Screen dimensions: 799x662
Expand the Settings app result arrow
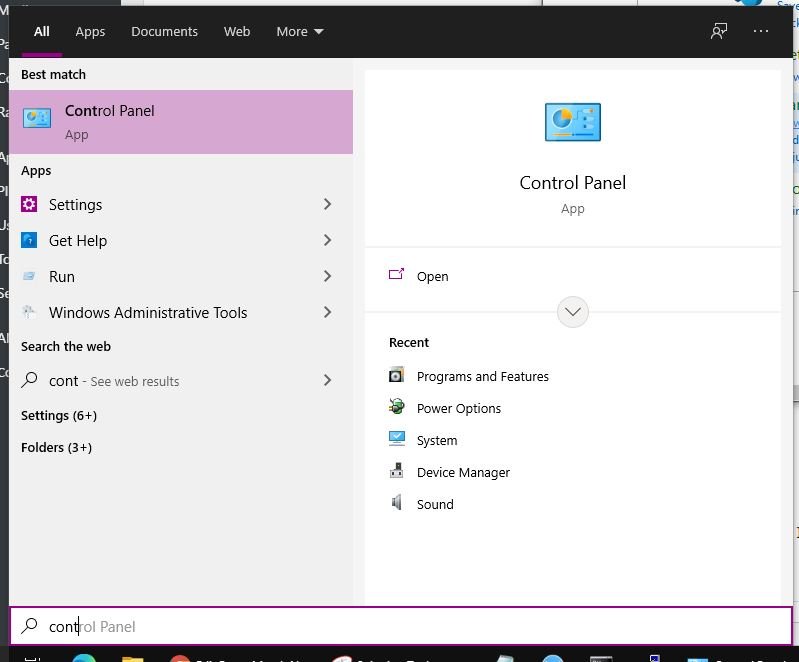(328, 204)
